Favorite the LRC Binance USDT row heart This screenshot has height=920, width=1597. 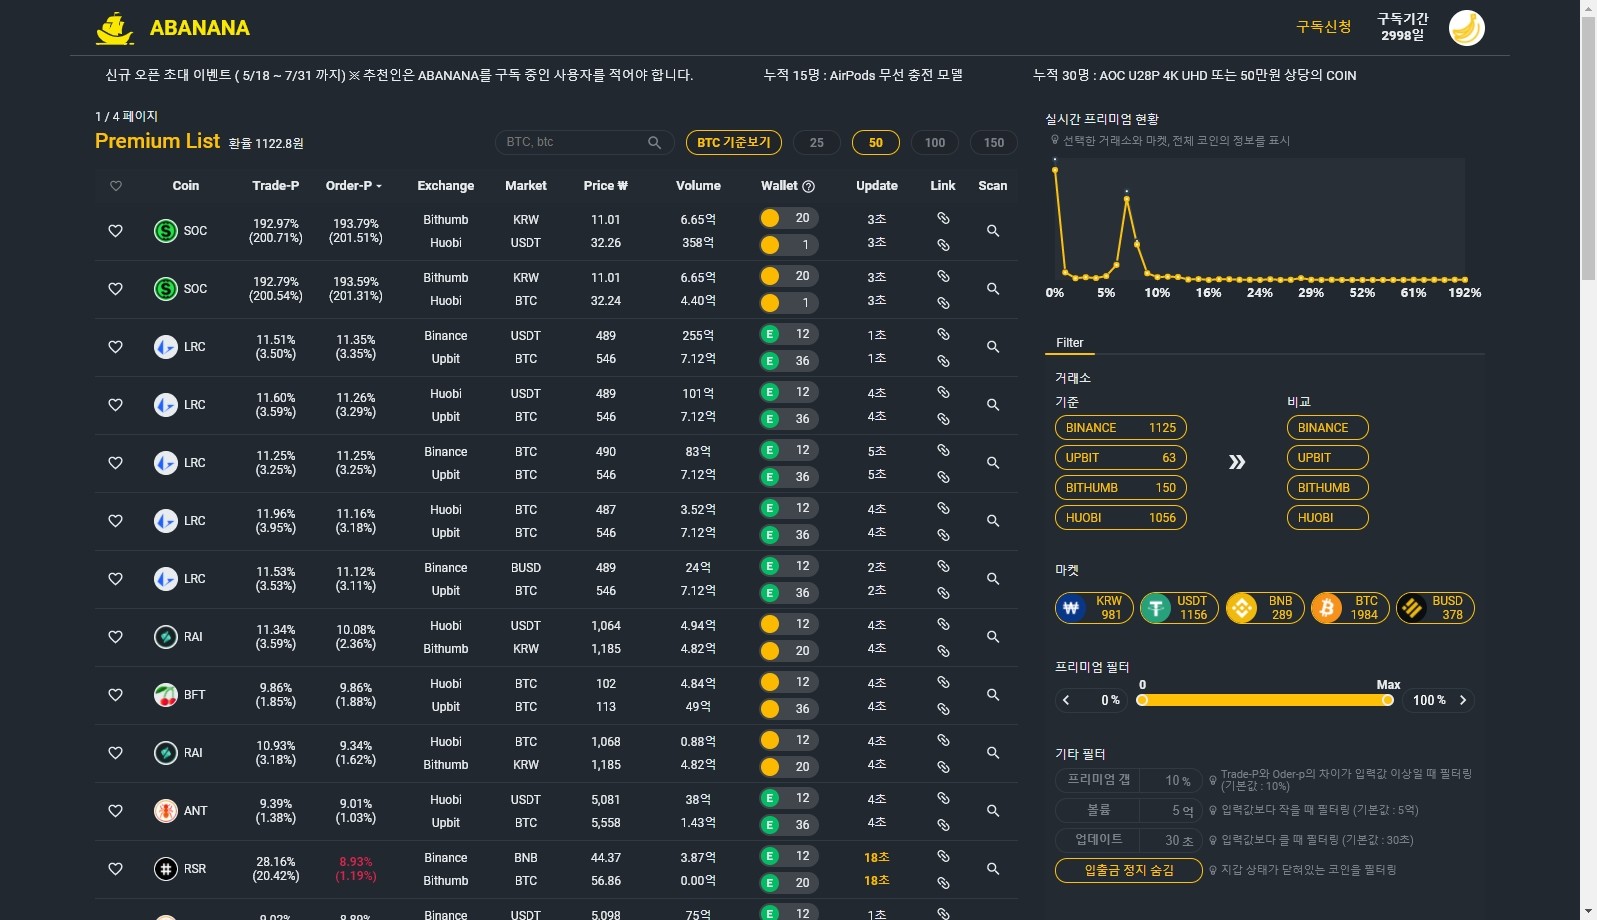pos(116,347)
